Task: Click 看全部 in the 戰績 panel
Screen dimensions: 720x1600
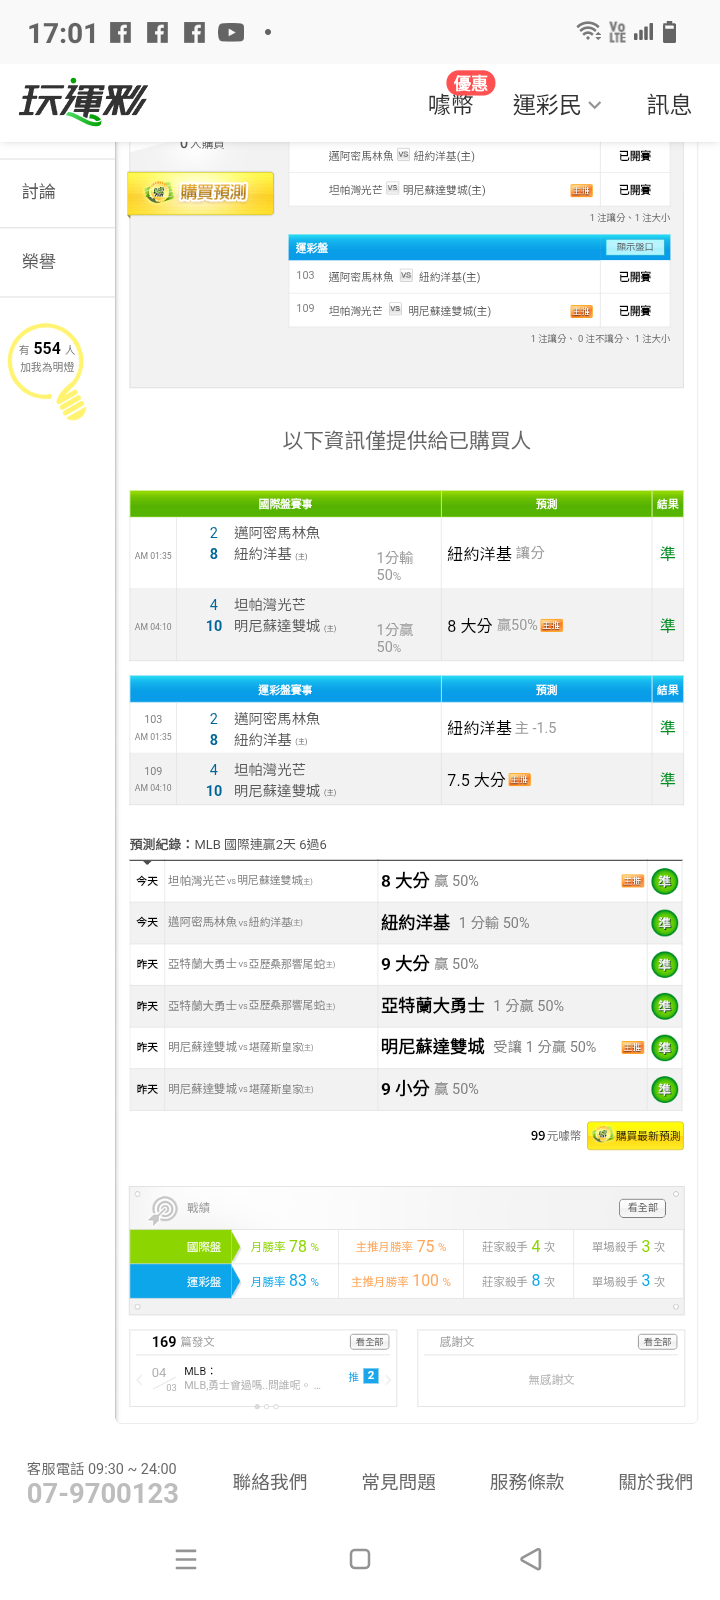Action: [642, 1208]
